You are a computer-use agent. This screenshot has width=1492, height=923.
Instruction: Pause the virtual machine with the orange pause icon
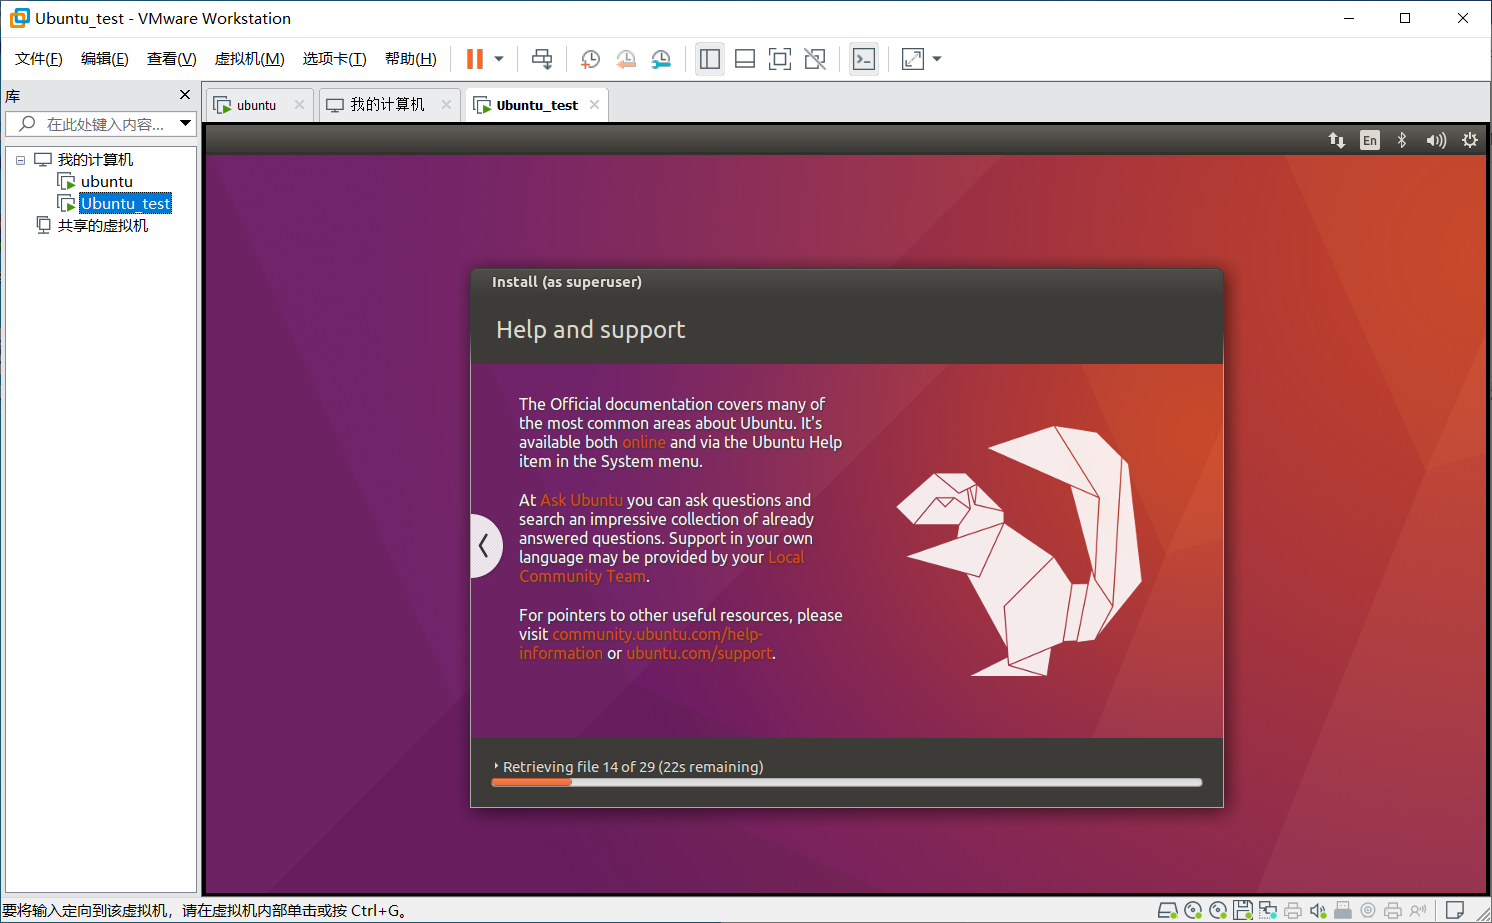pyautogui.click(x=475, y=59)
